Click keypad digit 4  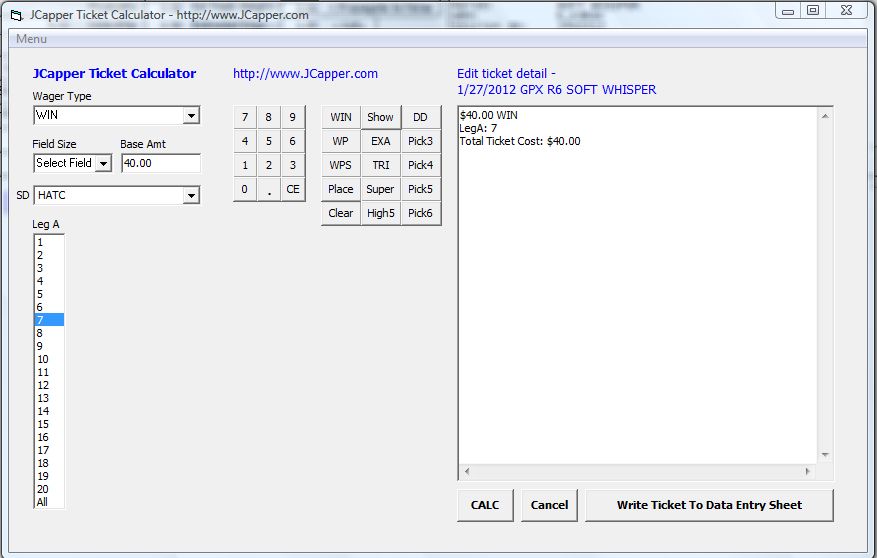[x=245, y=141]
